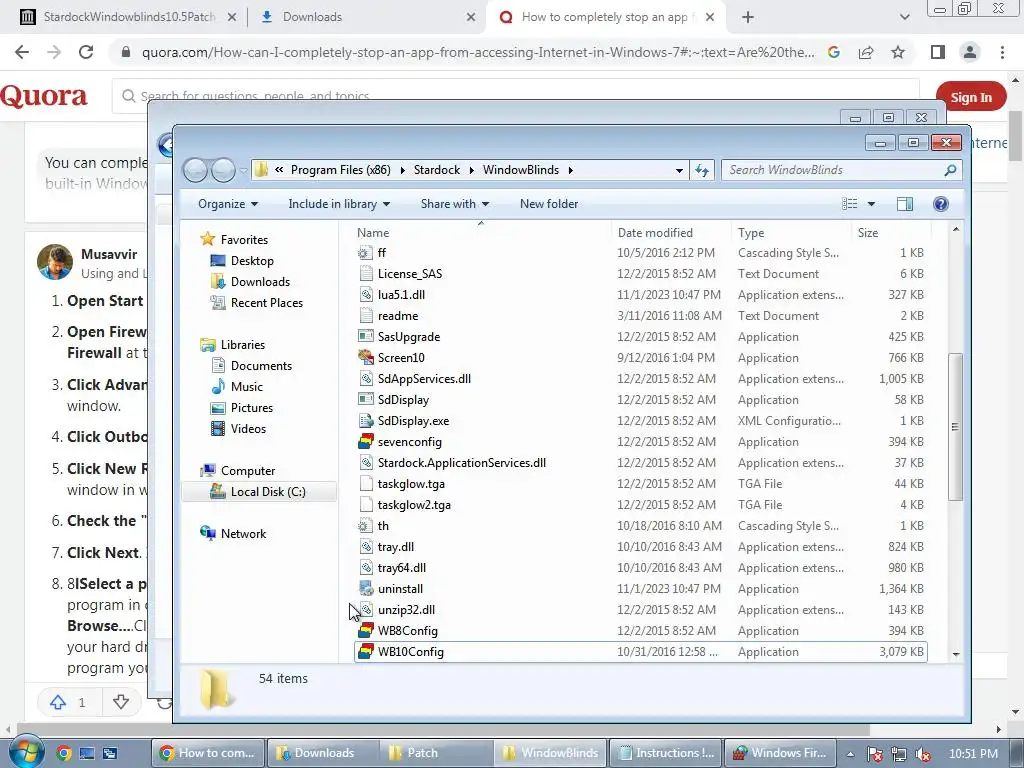1024x768 pixels.
Task: Open Windows Firewall taskbar item
Action: coord(781,753)
